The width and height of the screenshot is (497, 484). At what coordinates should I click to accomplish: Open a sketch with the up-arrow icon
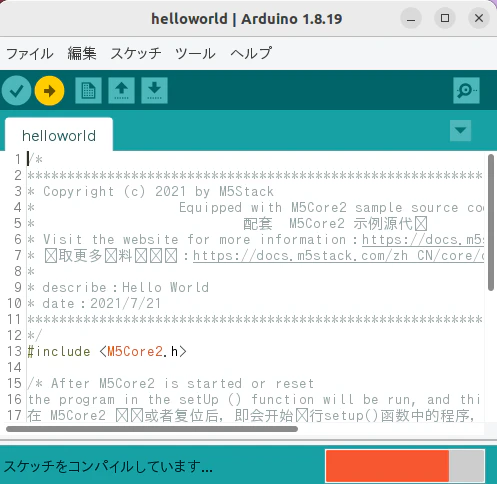[x=121, y=91]
